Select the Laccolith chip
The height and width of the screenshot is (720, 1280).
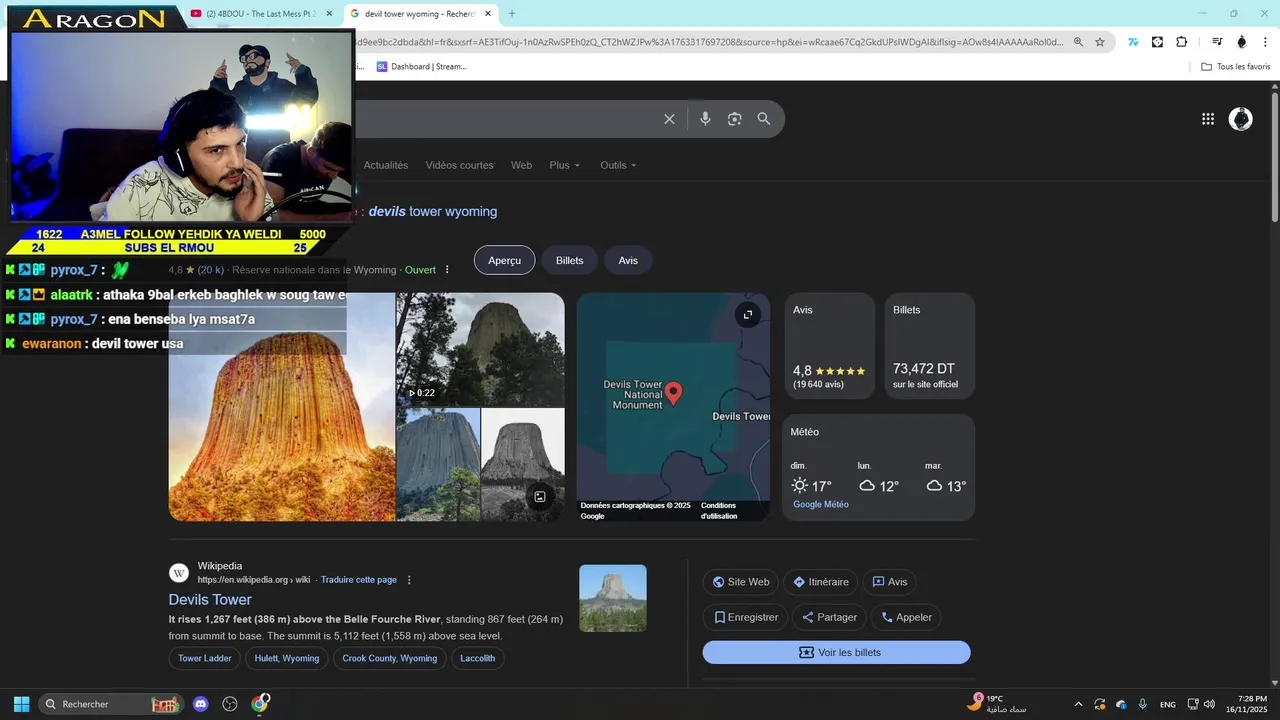(478, 659)
